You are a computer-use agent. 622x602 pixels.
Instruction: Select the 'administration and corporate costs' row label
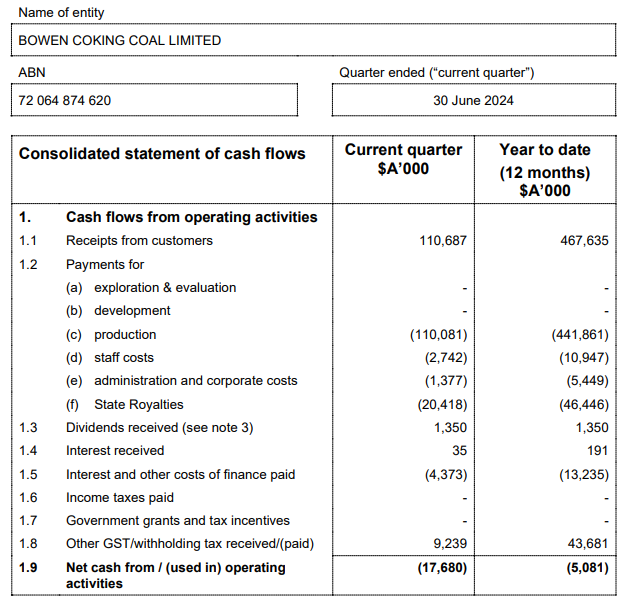(195, 381)
